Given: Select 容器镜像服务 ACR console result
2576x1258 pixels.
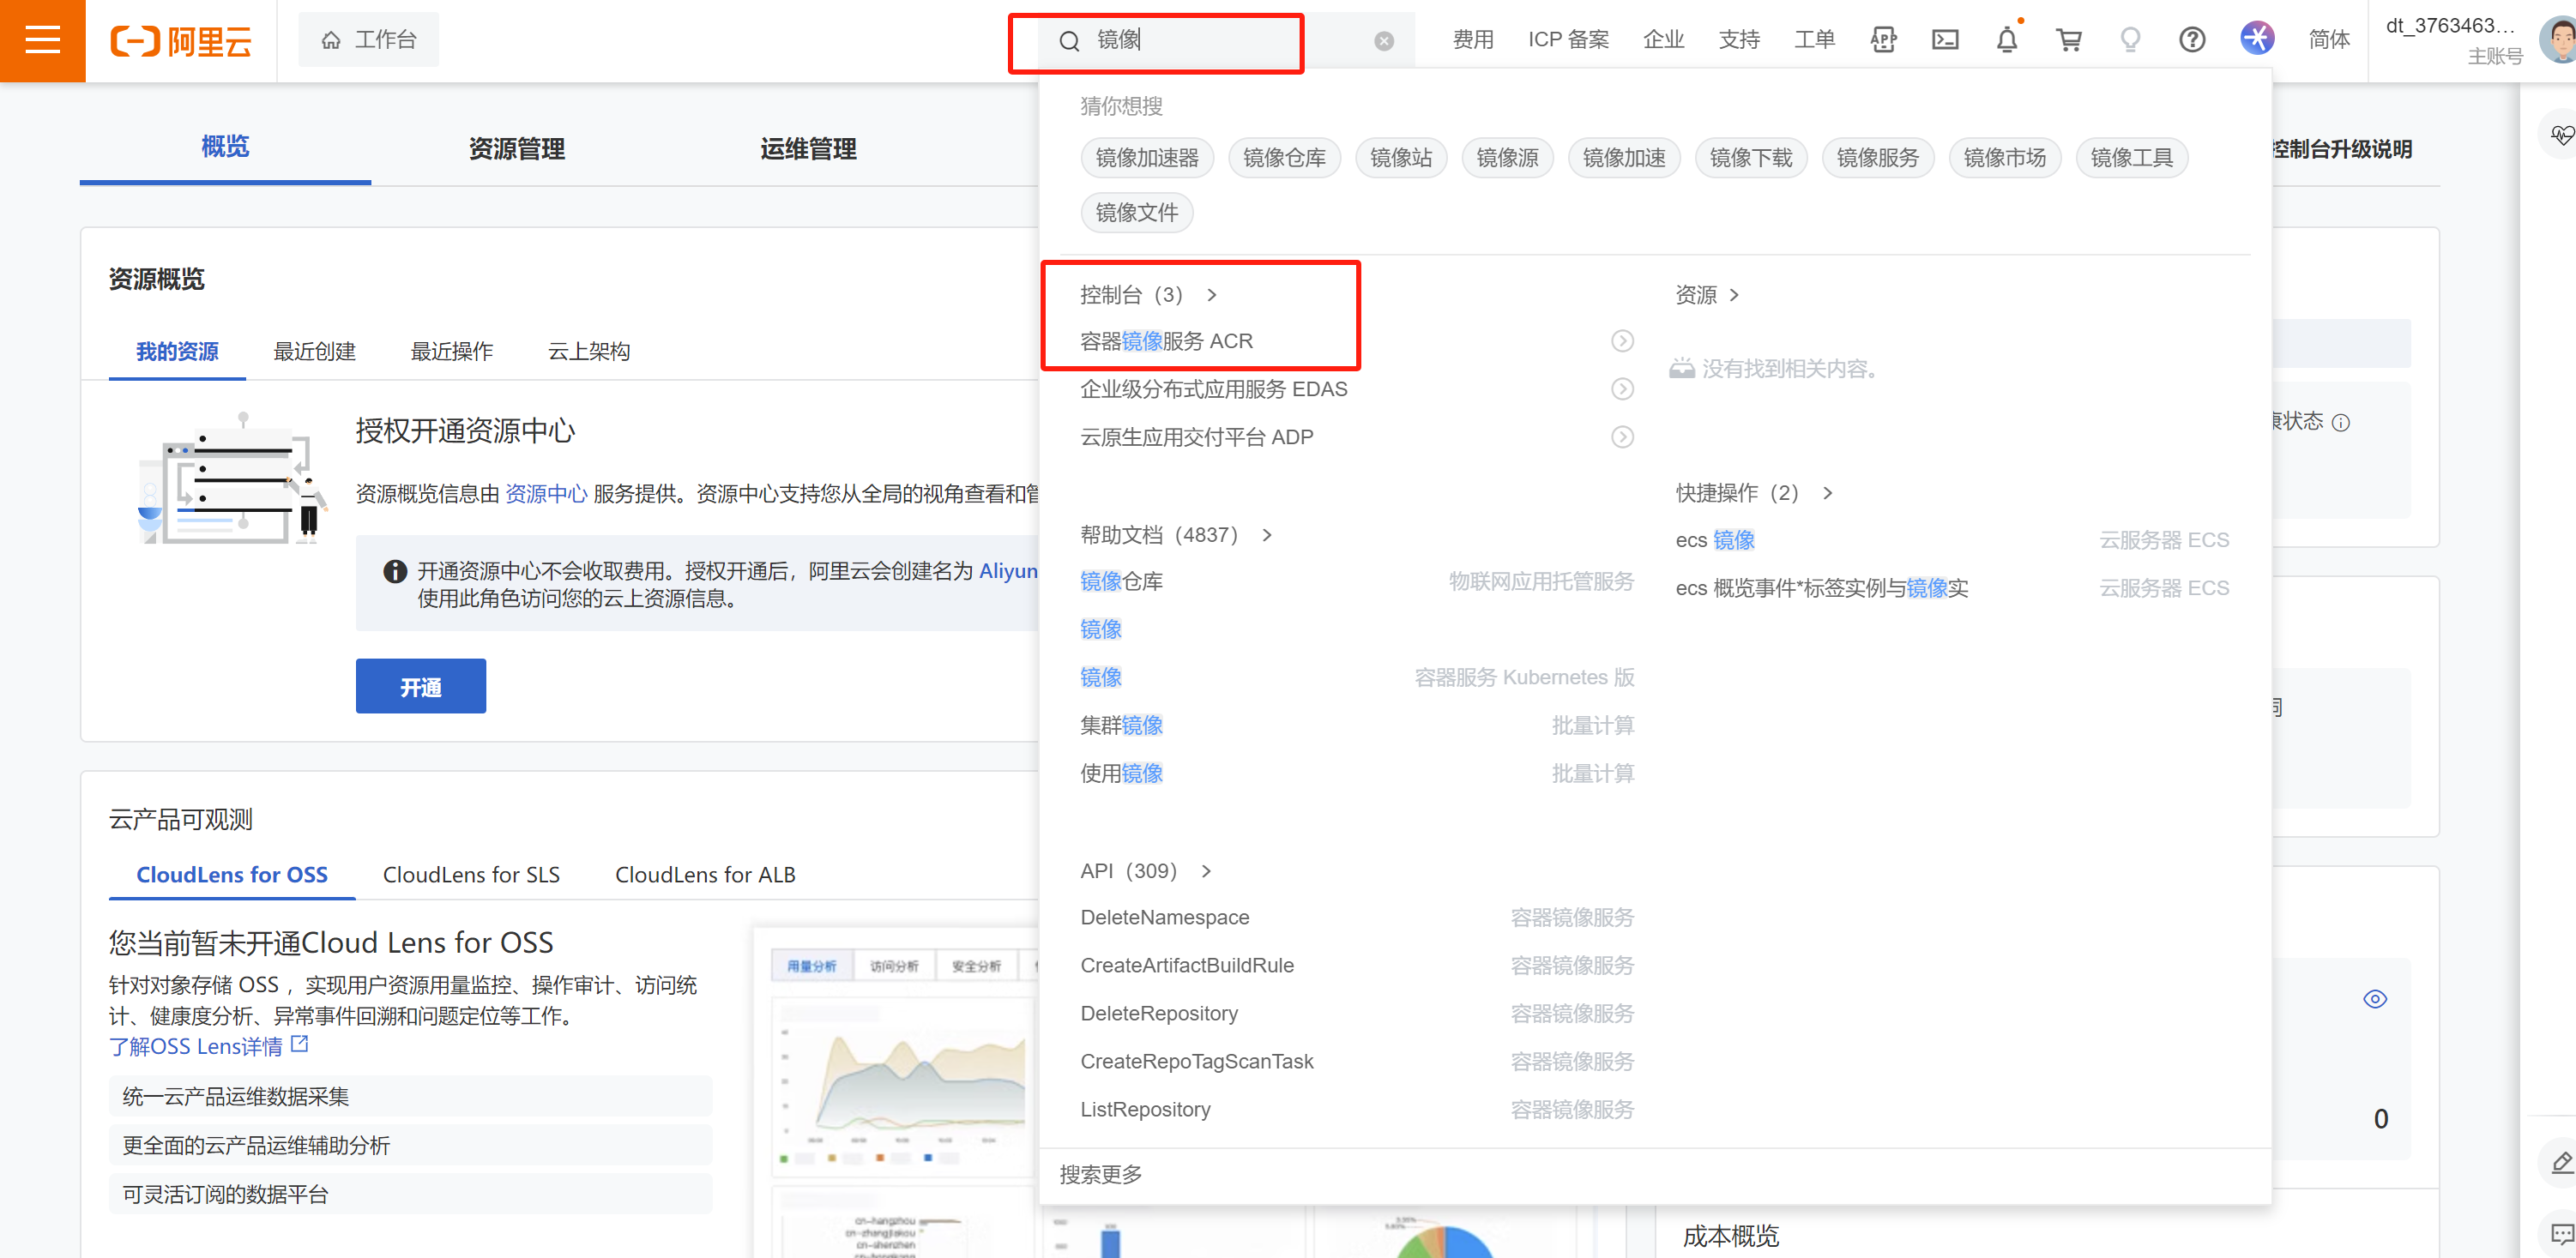Looking at the screenshot, I should [1166, 341].
